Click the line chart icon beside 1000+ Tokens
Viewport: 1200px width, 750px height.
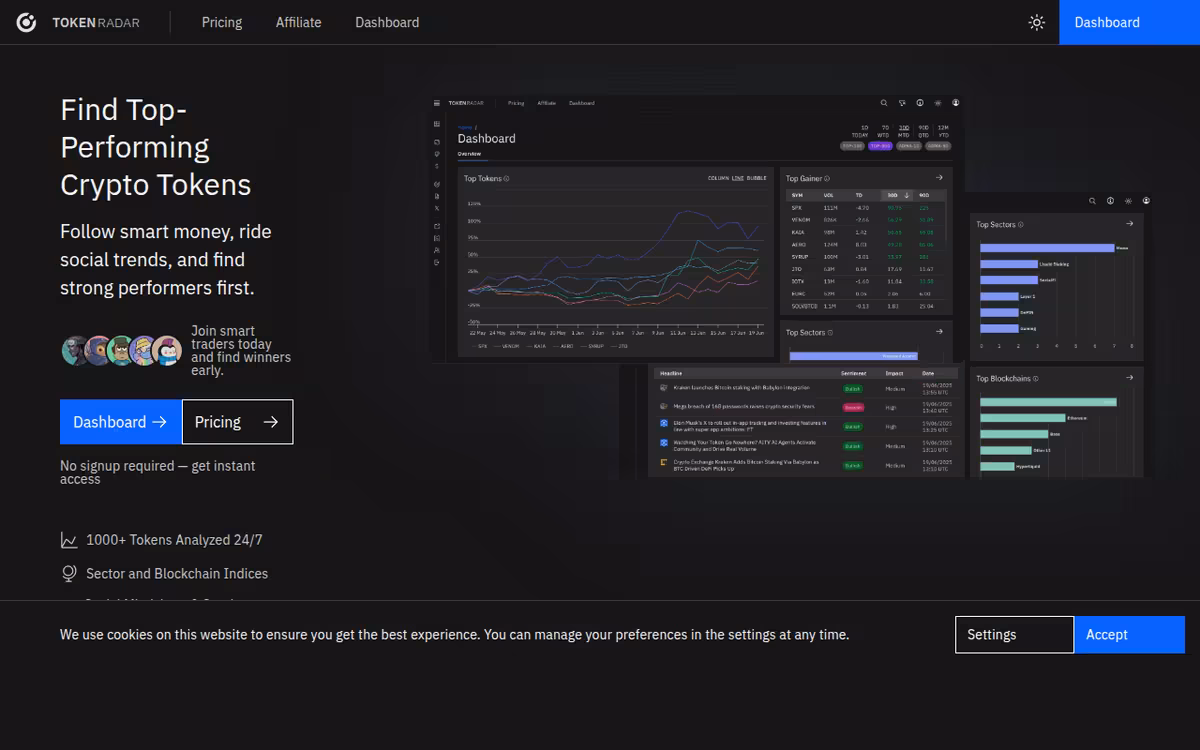[x=69, y=540]
